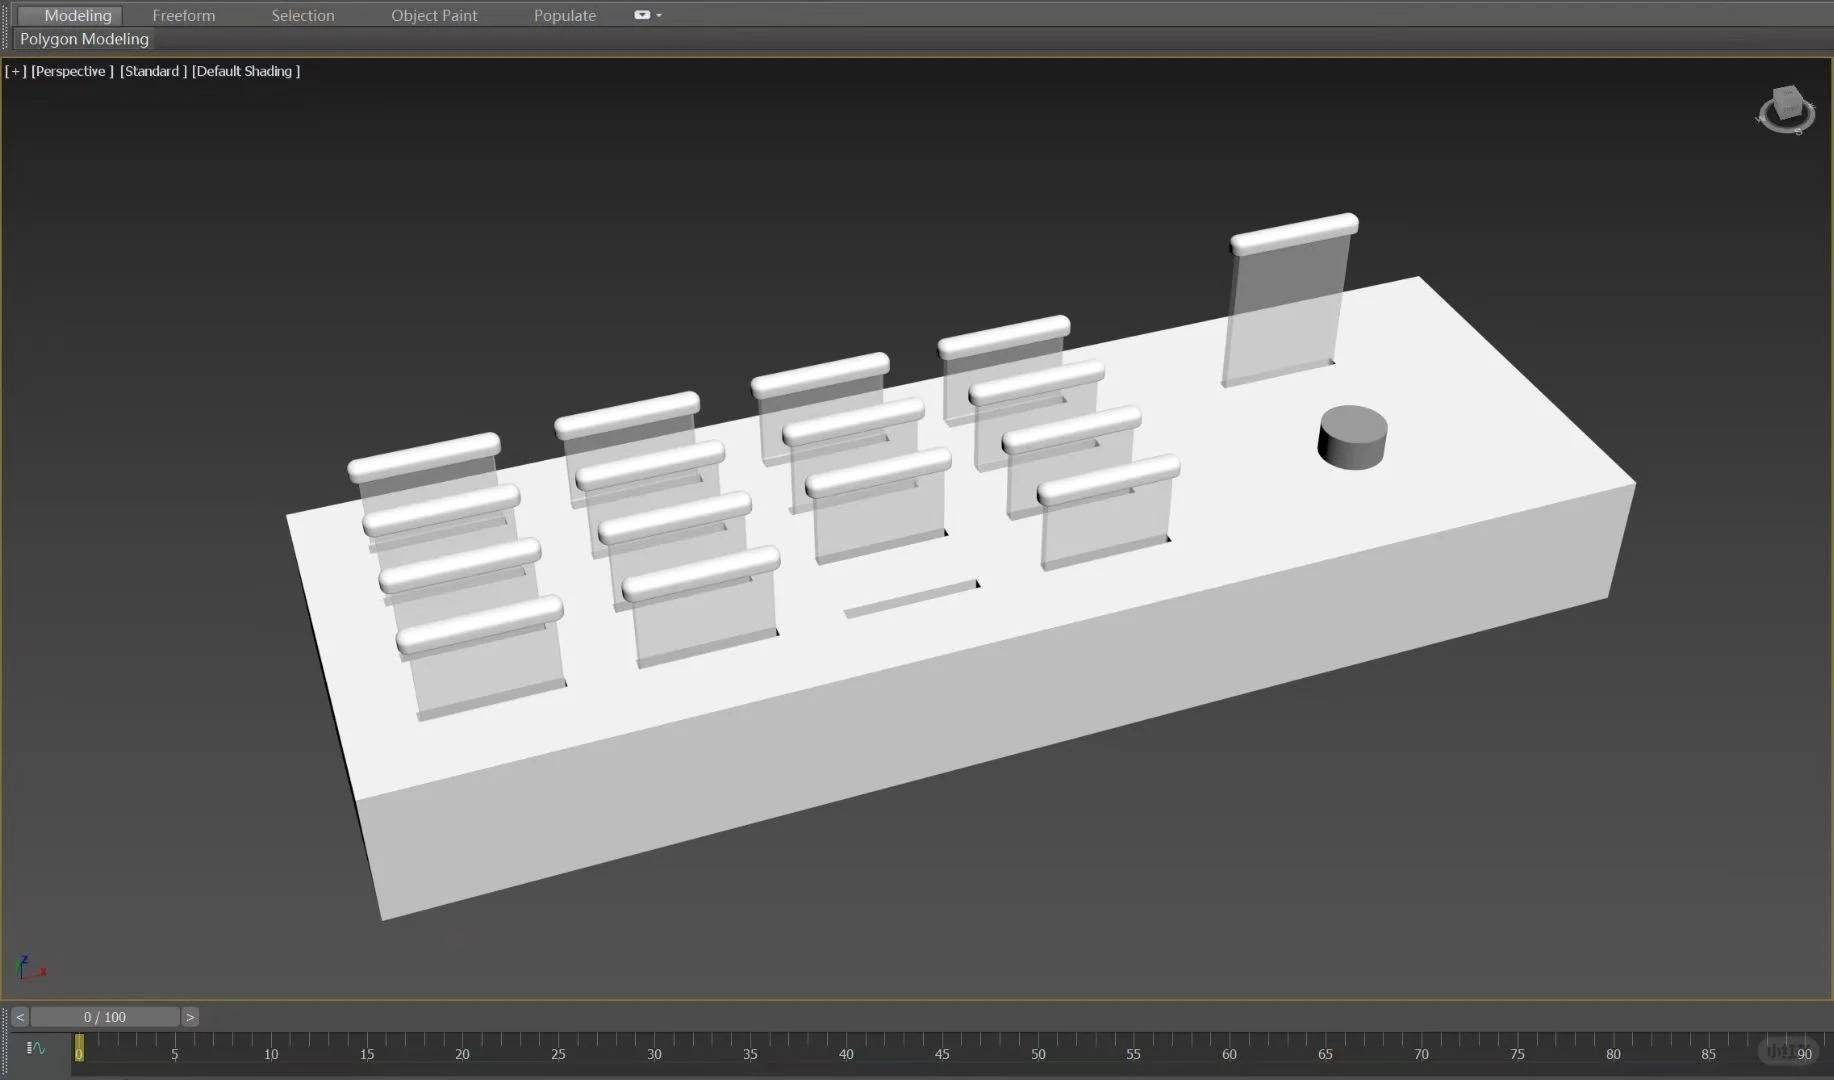Viewport: 1834px width, 1080px height.
Task: Click the empty slot on the box
Action: click(x=911, y=599)
